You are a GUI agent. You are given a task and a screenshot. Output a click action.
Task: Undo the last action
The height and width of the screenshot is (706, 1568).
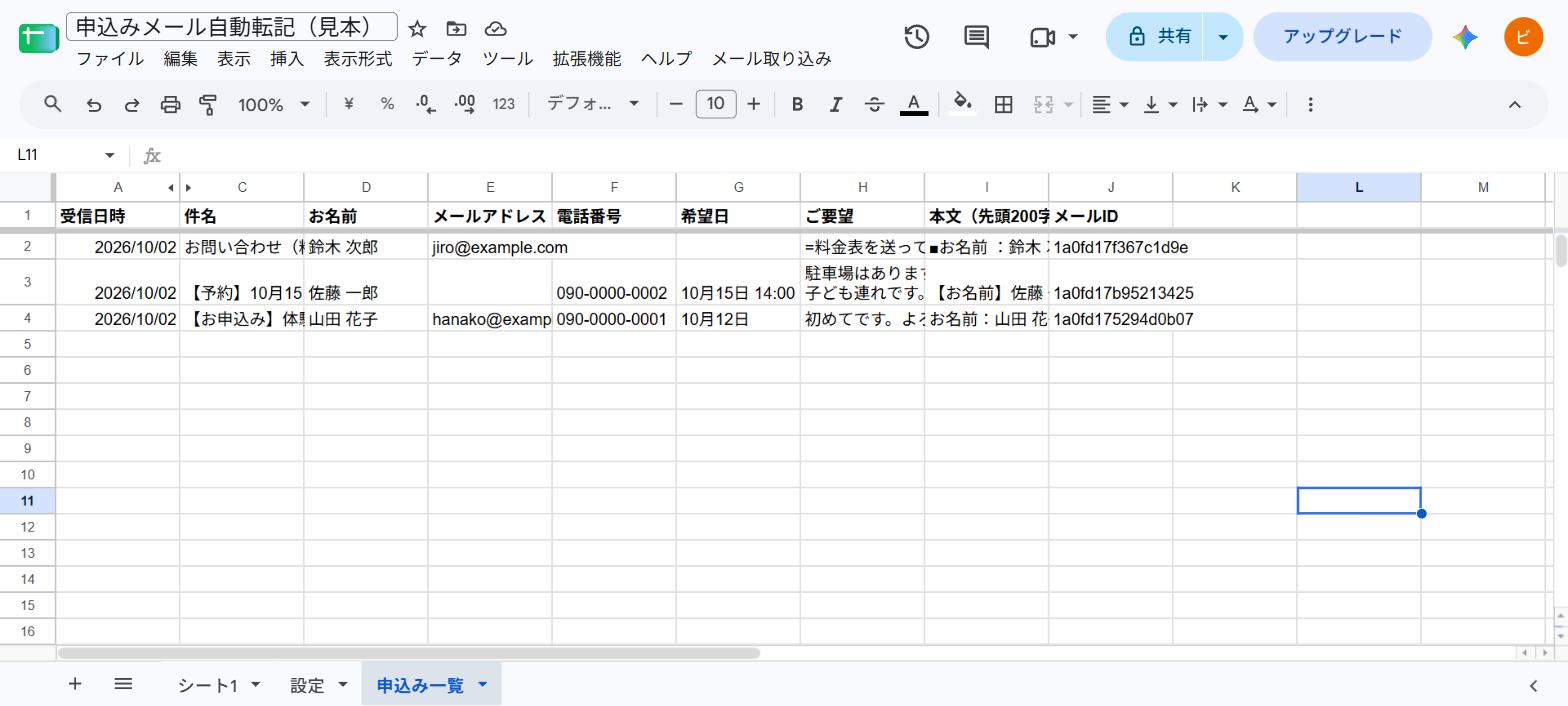click(94, 104)
